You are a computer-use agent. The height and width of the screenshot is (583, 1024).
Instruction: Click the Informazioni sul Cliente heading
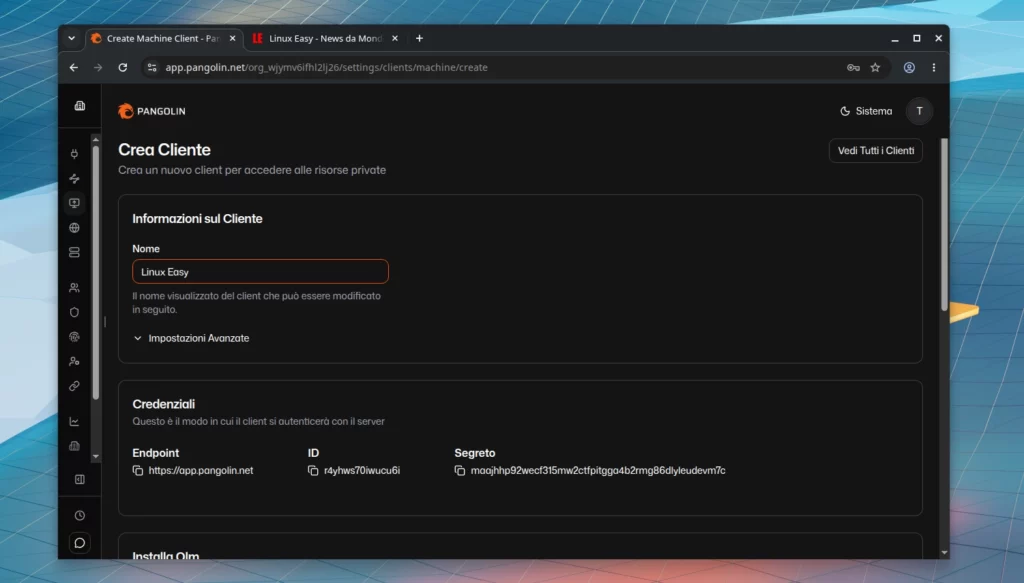[197, 219]
